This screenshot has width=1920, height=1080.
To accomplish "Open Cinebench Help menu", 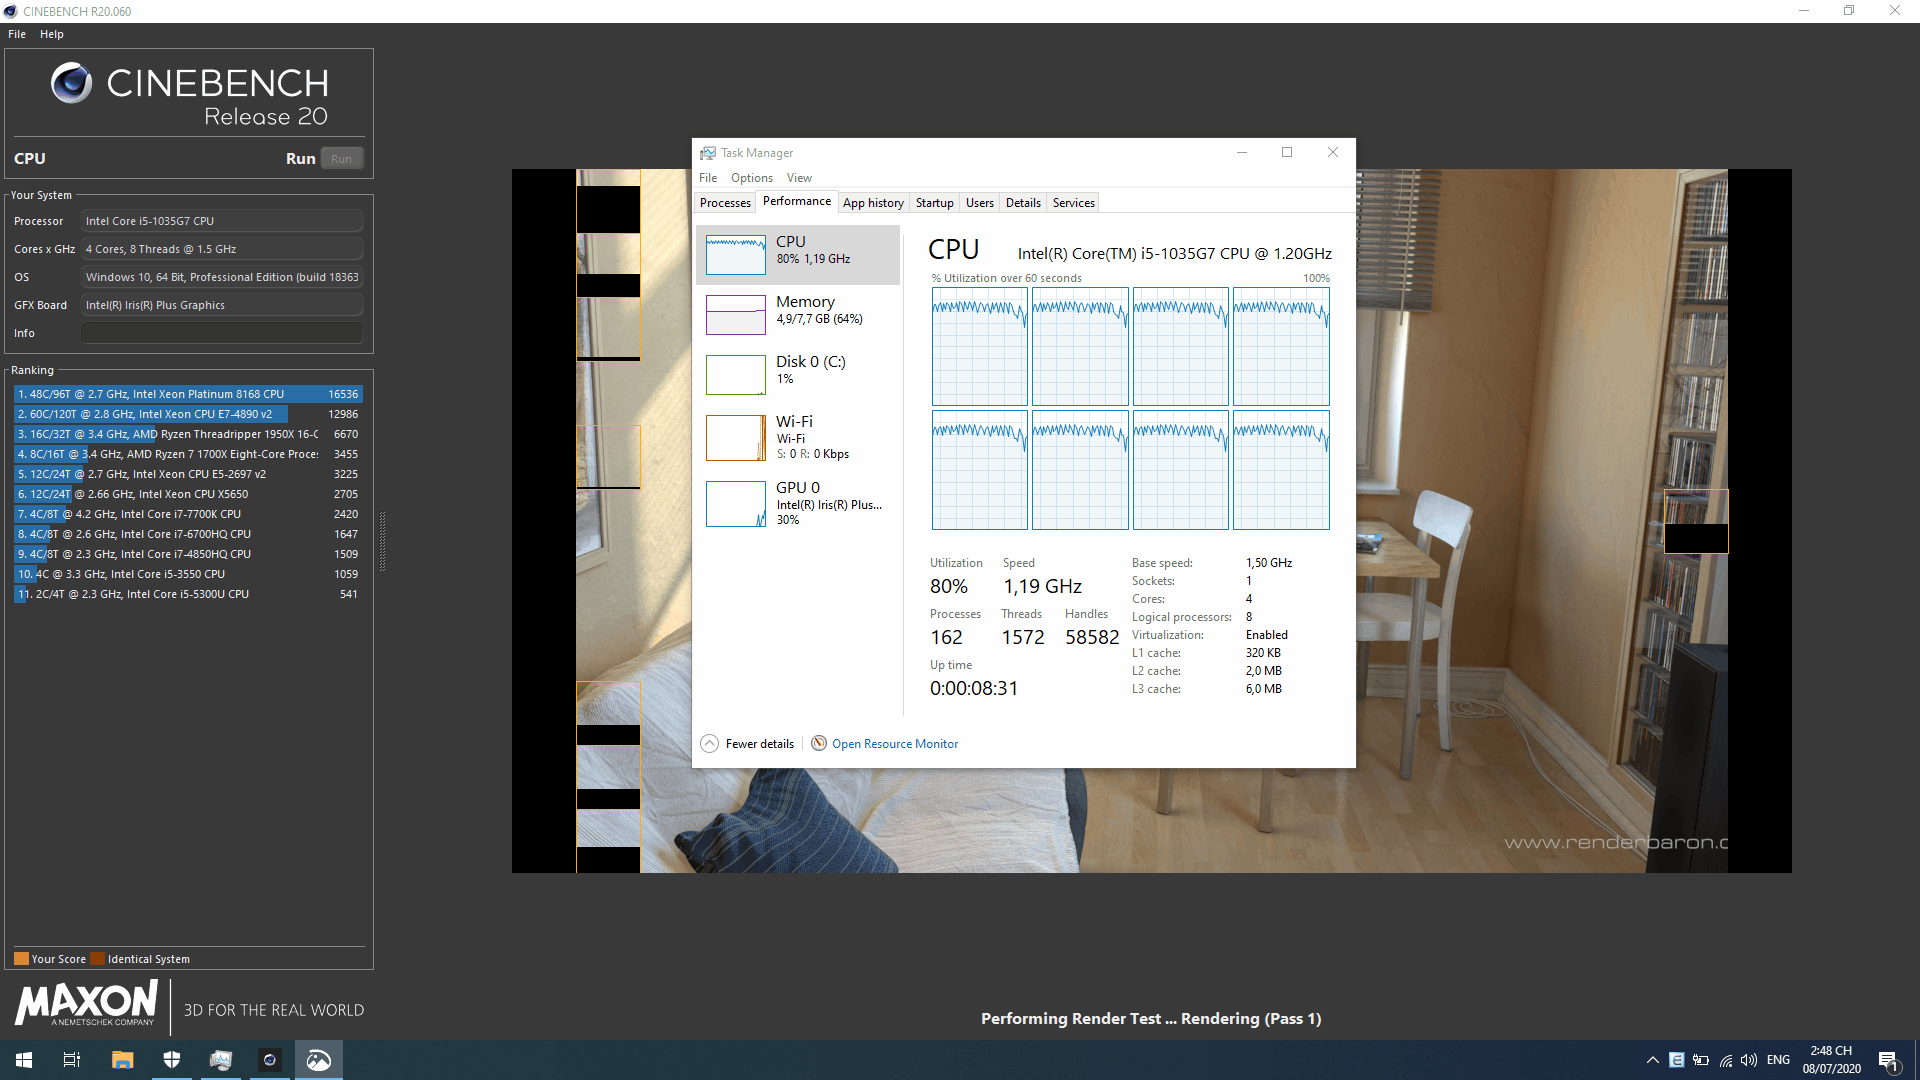I will (52, 34).
